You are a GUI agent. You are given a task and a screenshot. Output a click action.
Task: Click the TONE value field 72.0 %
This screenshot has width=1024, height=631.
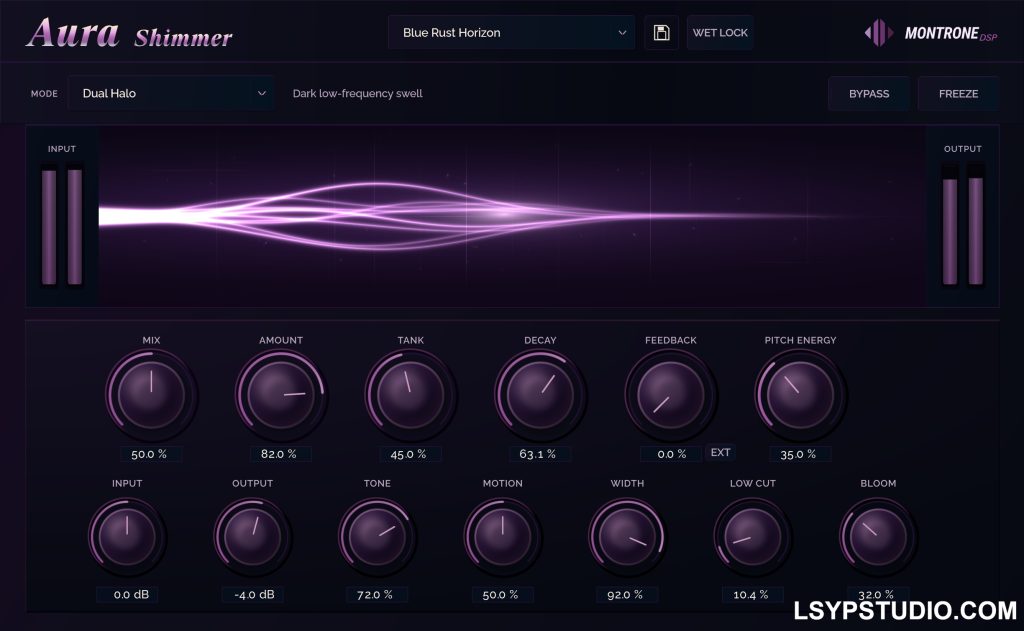click(x=377, y=594)
